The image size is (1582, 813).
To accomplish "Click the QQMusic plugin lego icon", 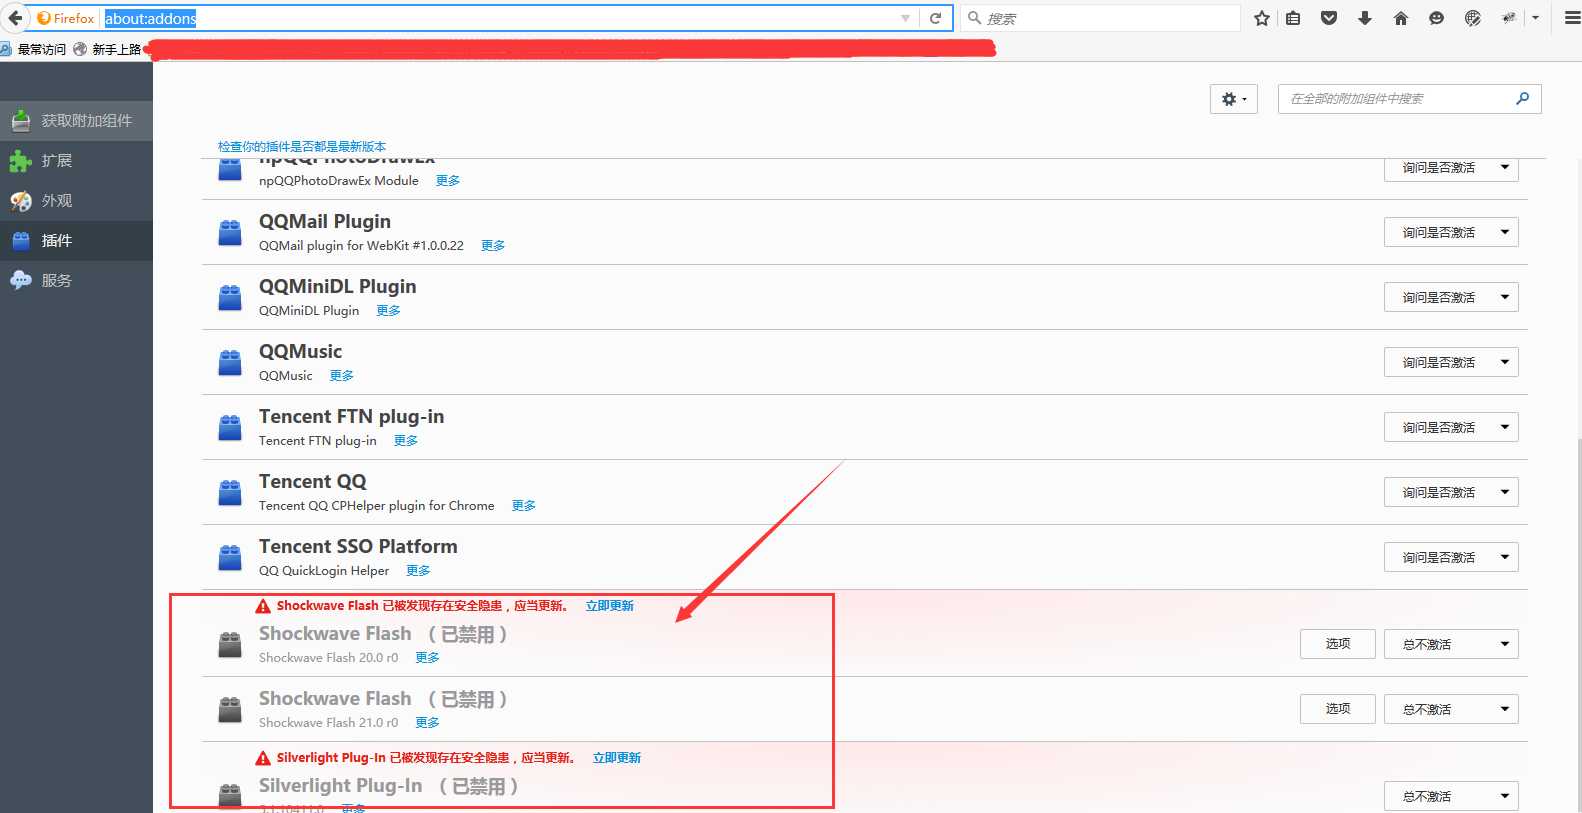I will pyautogui.click(x=230, y=363).
